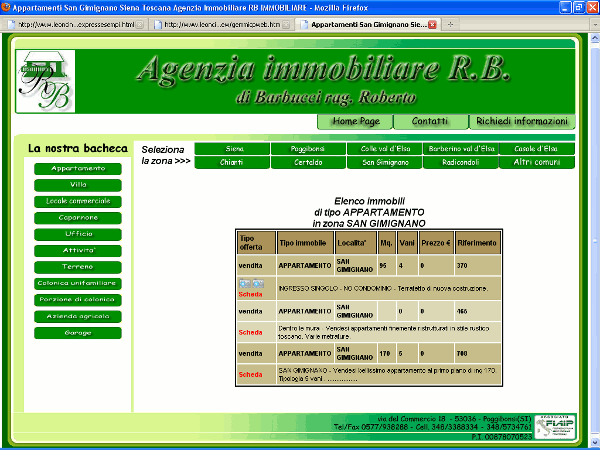Select the Altri comuni zone
This screenshot has height=450, width=600.
537,162
